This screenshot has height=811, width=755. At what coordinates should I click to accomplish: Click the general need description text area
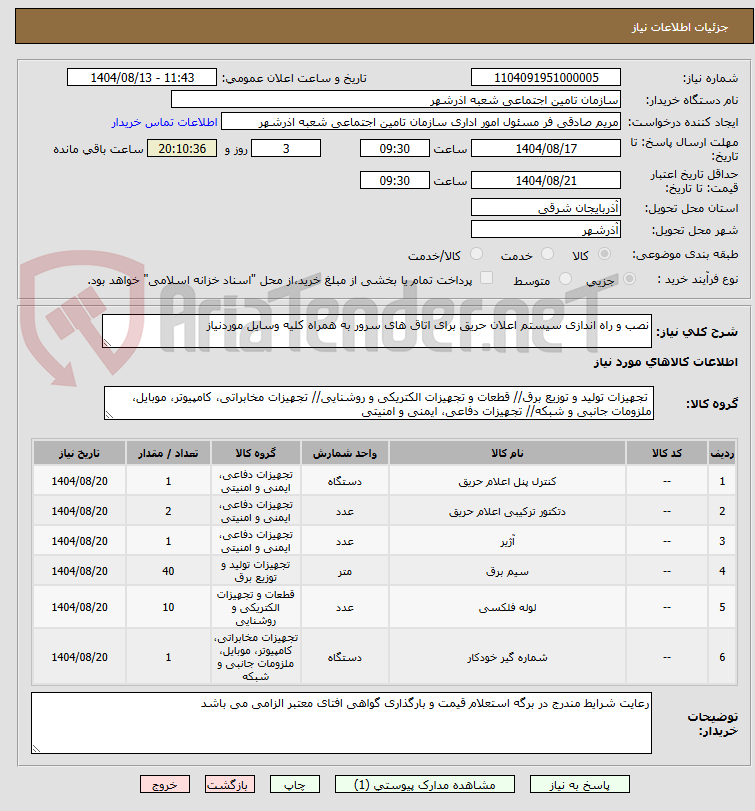click(376, 331)
